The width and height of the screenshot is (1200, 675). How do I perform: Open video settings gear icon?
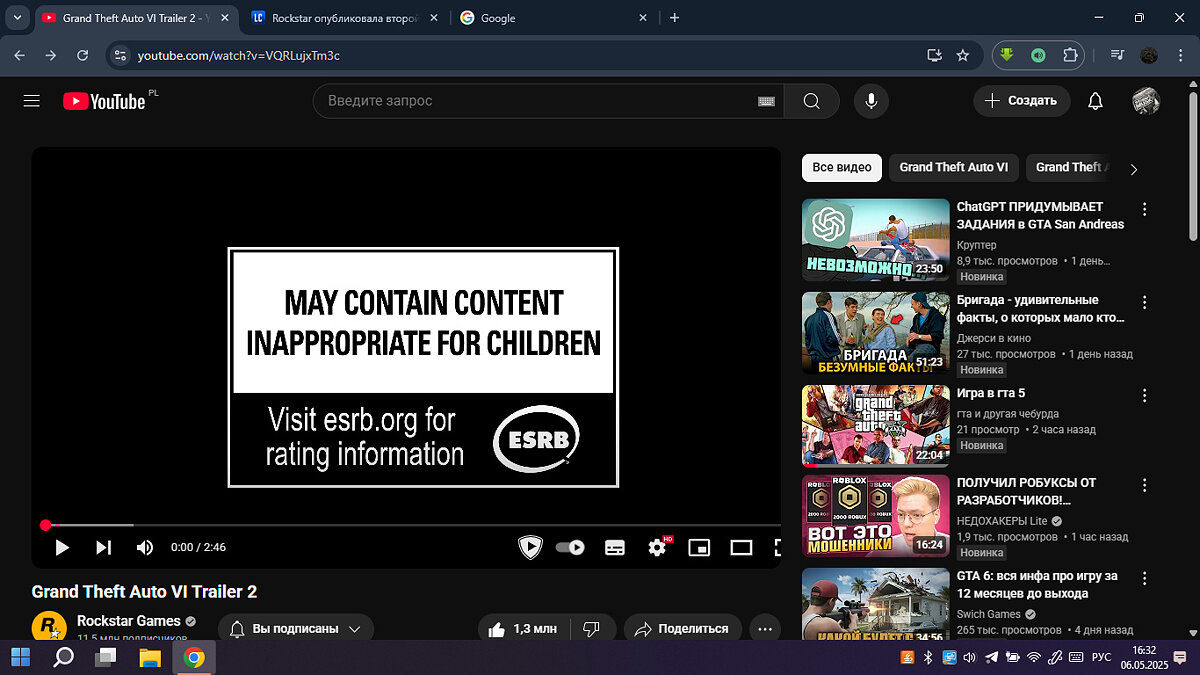coord(657,547)
